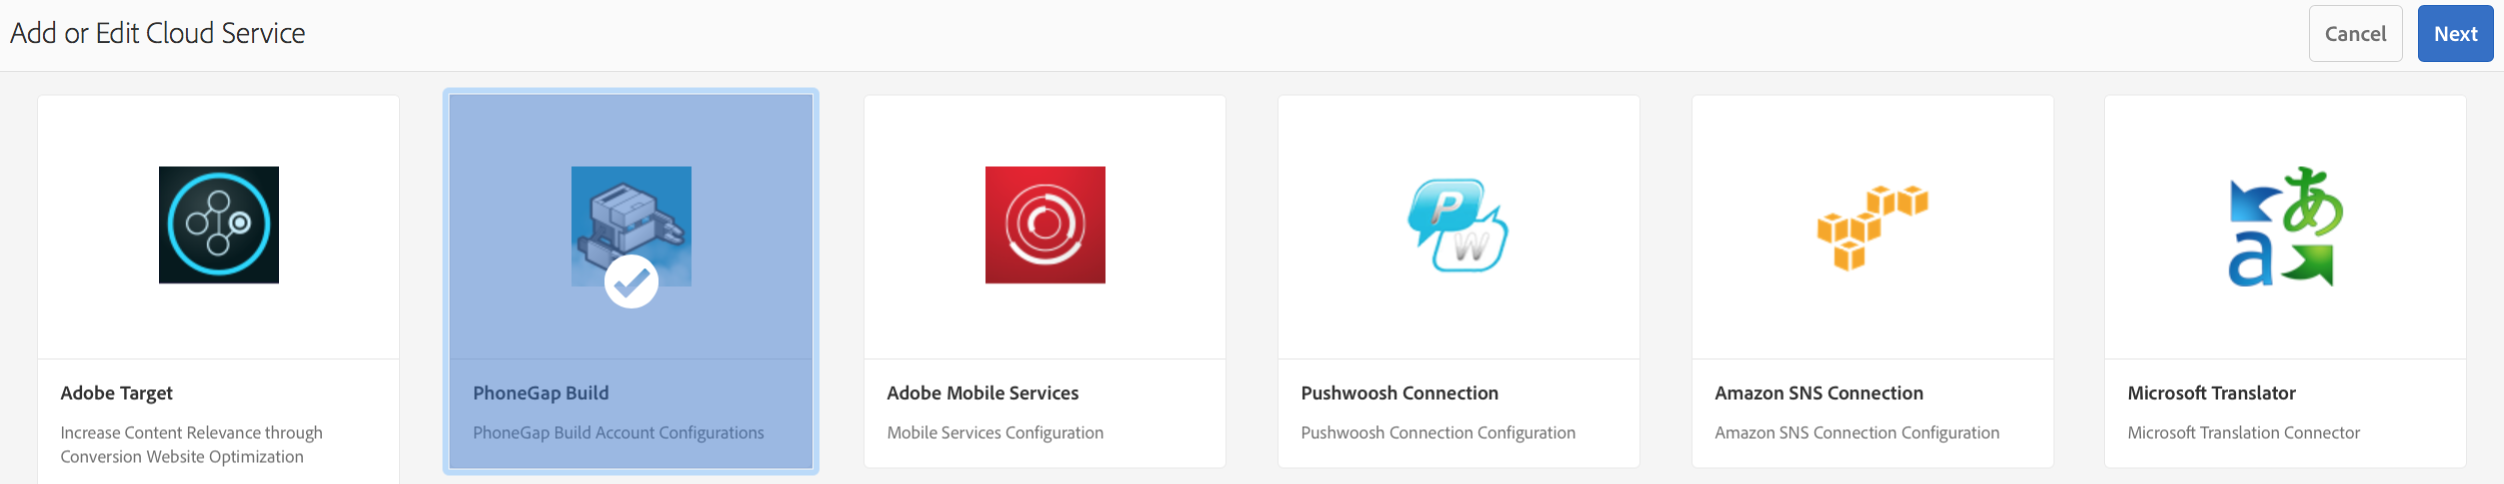Click the Pushwoosh Connection Configuration description

pyautogui.click(x=1438, y=433)
